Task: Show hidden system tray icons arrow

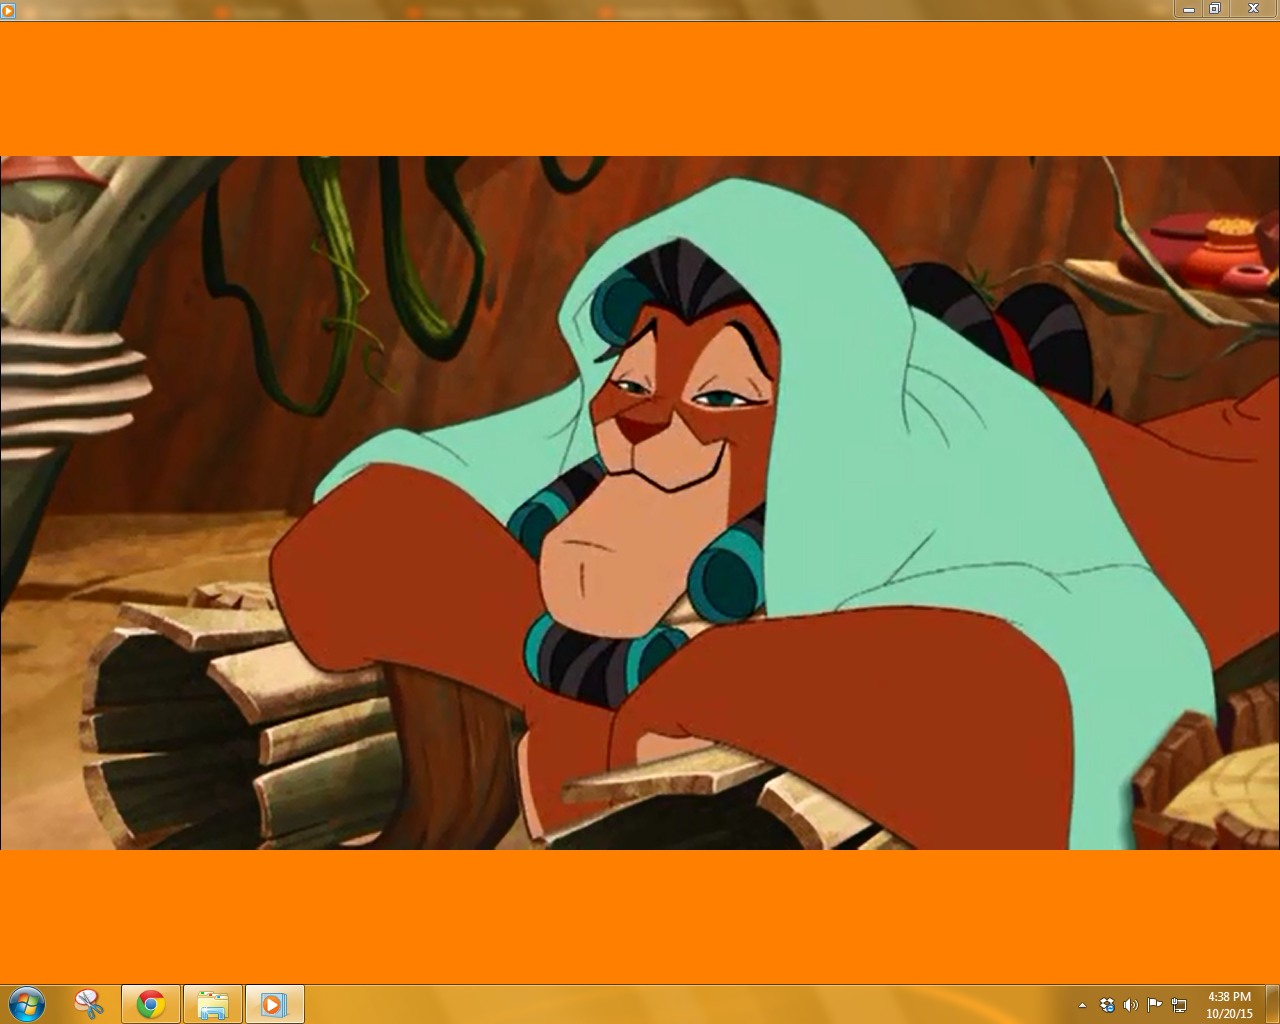Action: [1082, 1005]
